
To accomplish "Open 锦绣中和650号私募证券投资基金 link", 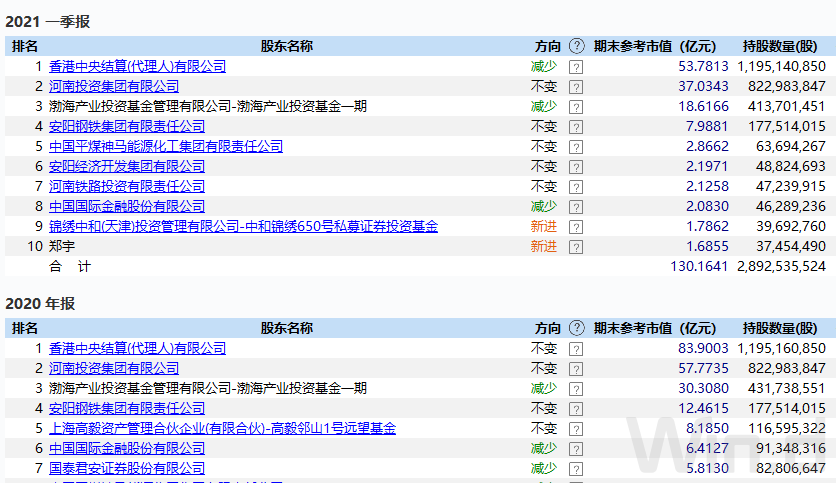I will [243, 226].
